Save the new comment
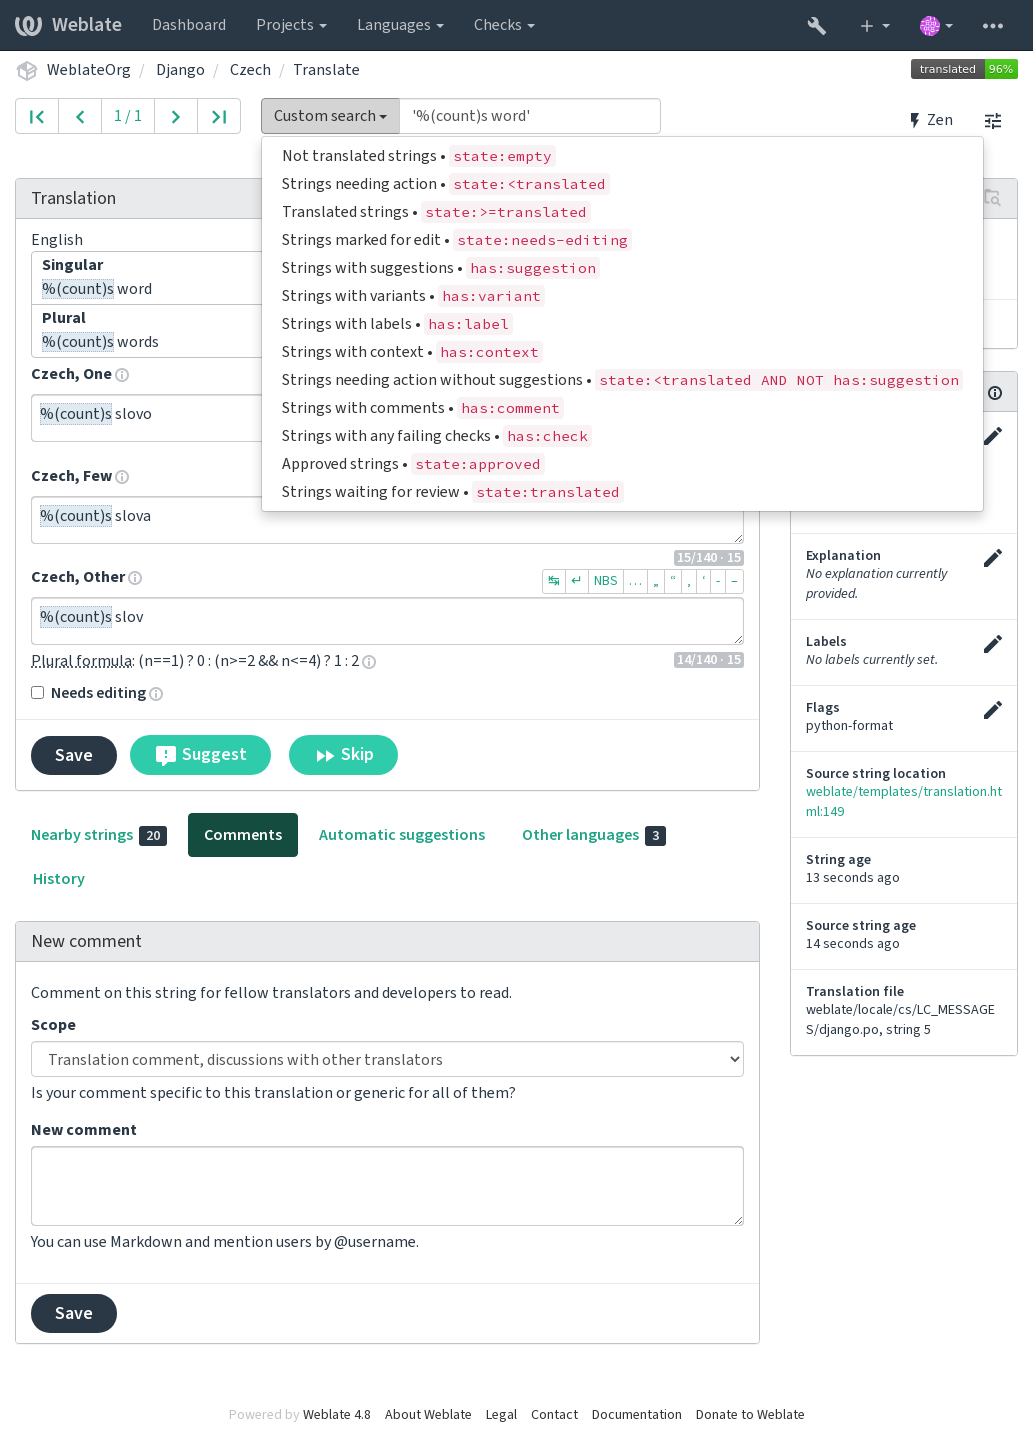 coord(74,1313)
